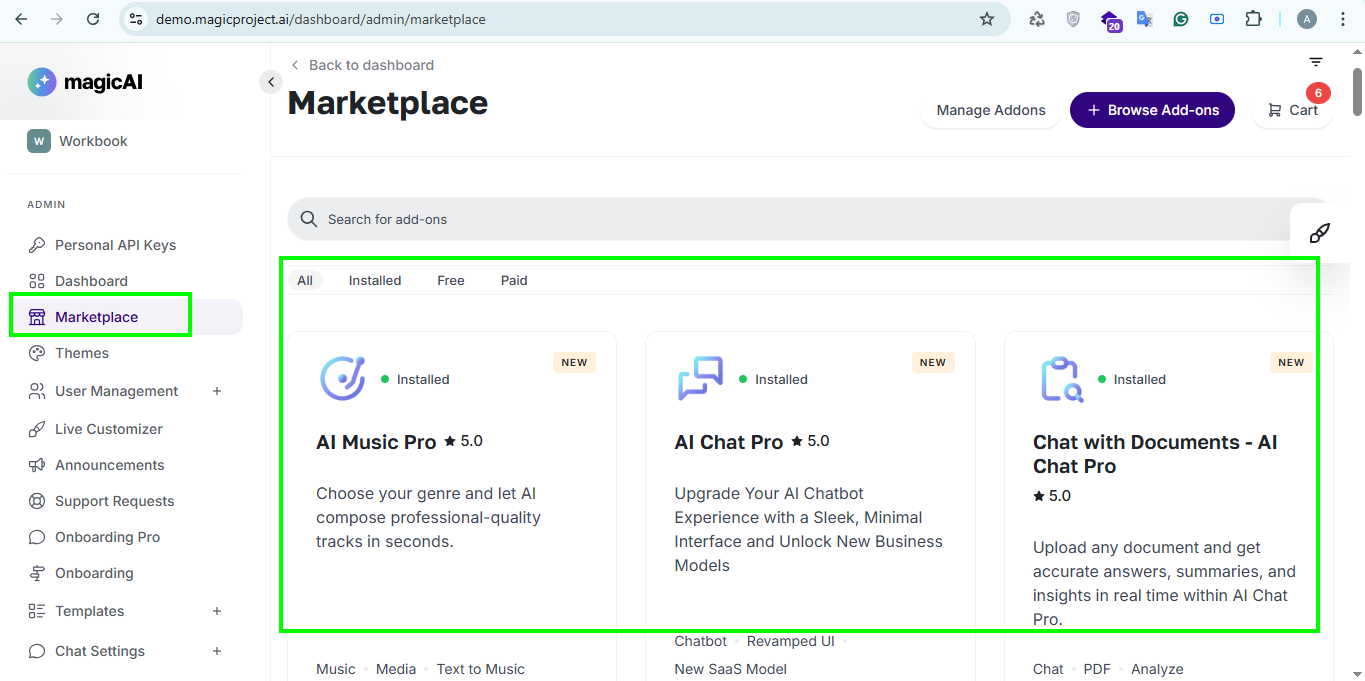Click the AI Music Pro addon icon
The height and width of the screenshot is (681, 1365).
click(x=342, y=379)
